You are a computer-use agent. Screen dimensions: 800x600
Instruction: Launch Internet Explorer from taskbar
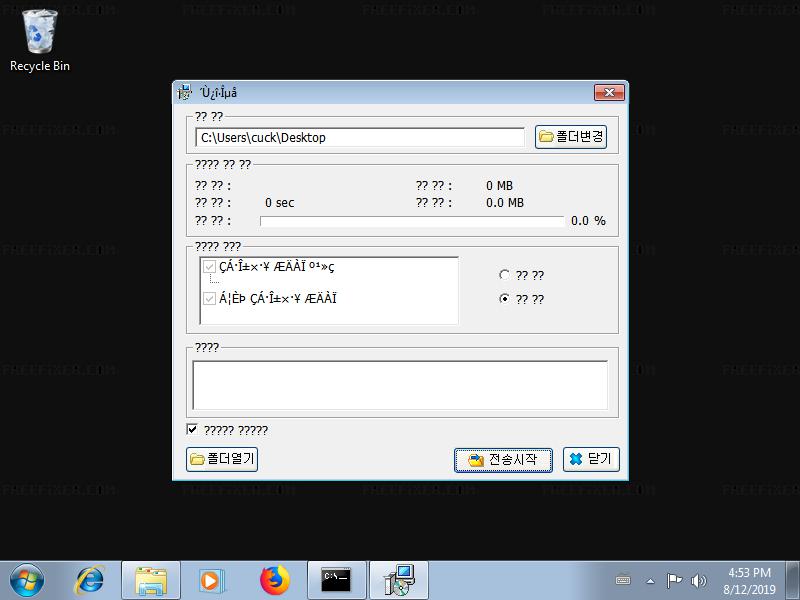point(90,579)
